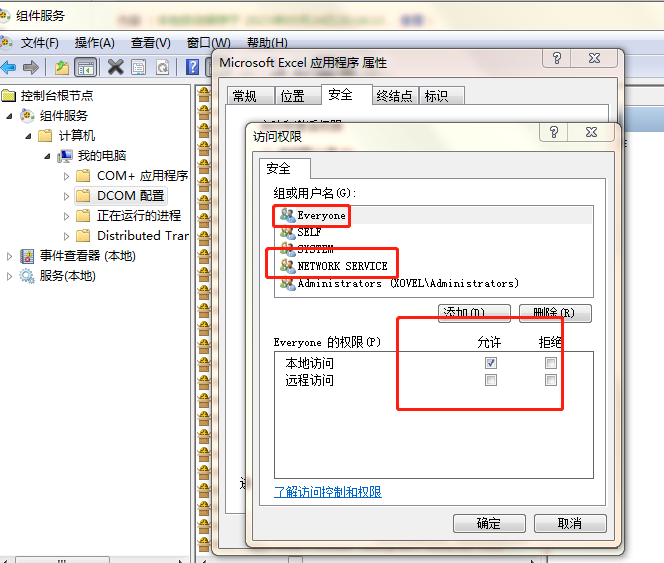Click the Refresh toolbar icon
This screenshot has width=664, height=563.
click(163, 67)
